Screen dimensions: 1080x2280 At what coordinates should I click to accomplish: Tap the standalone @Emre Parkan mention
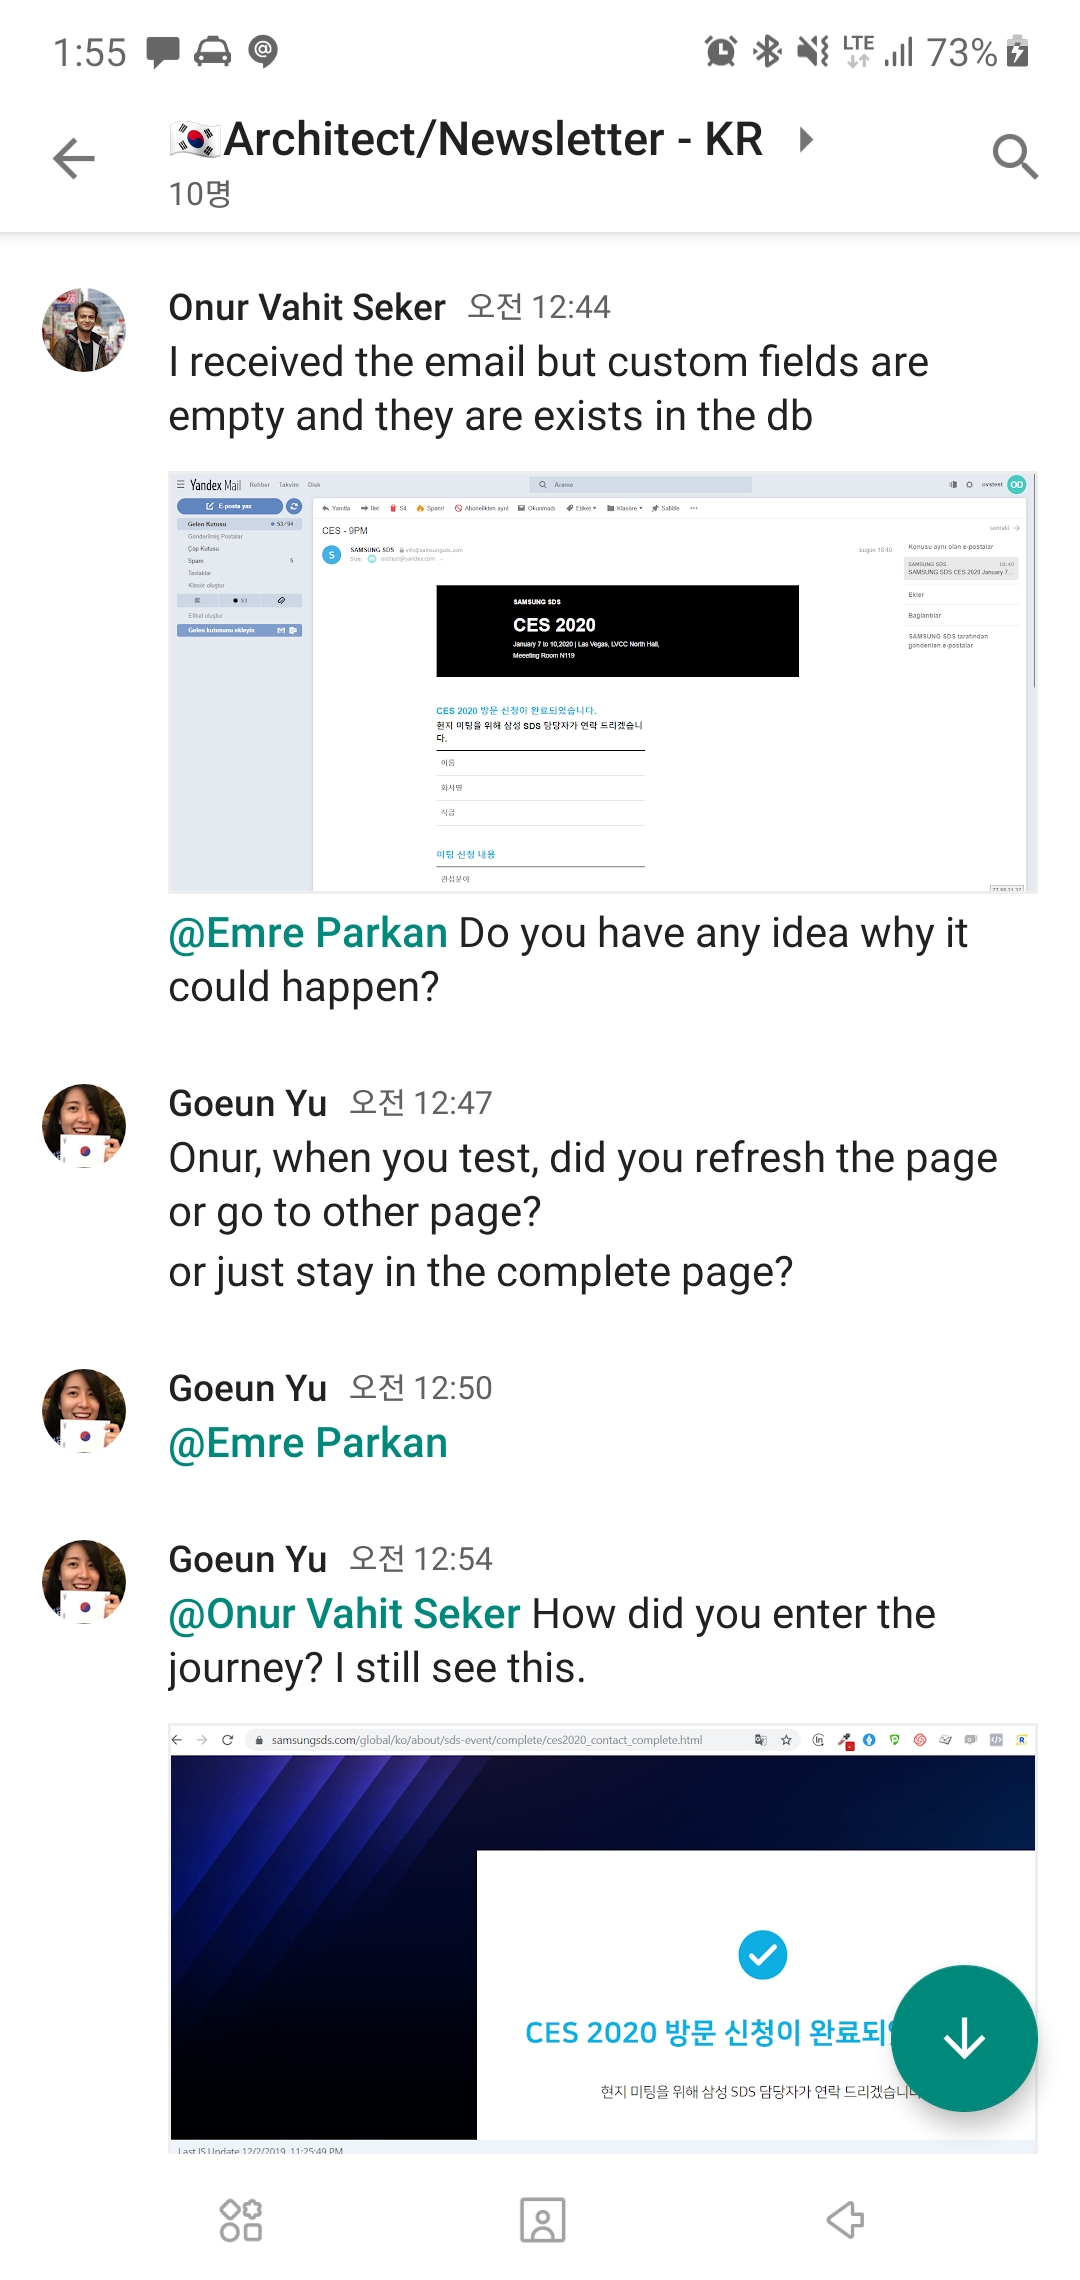(x=308, y=1443)
